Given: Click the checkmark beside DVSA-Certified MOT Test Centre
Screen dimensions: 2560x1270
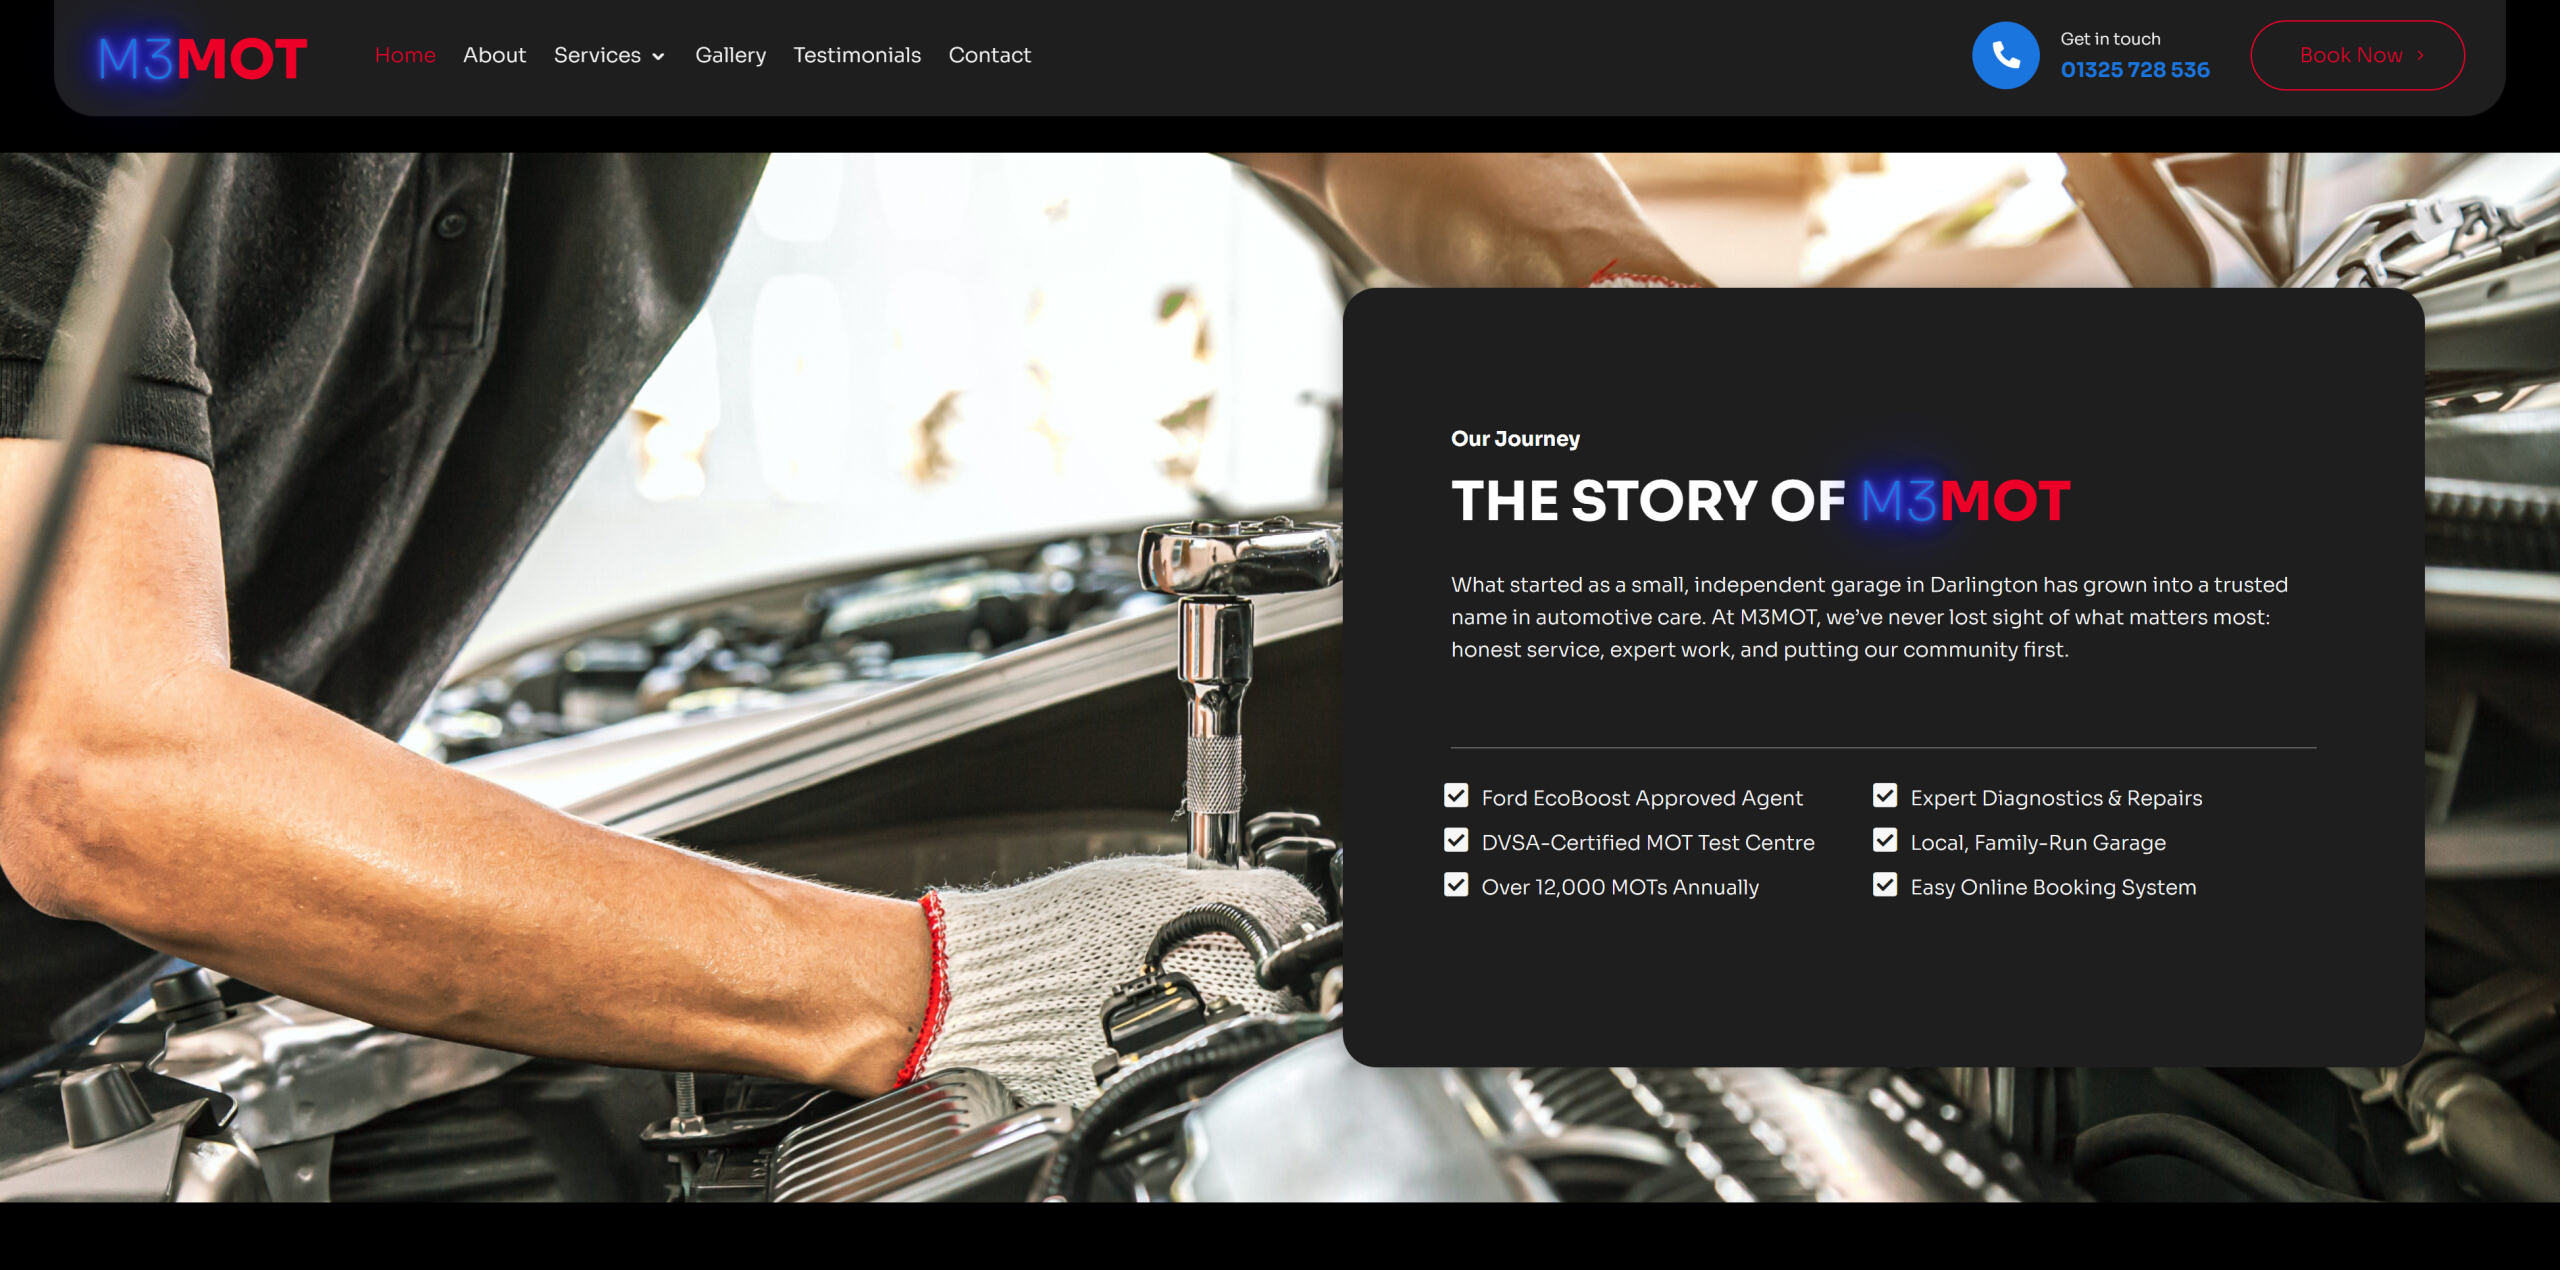Looking at the screenshot, I should tap(1456, 840).
